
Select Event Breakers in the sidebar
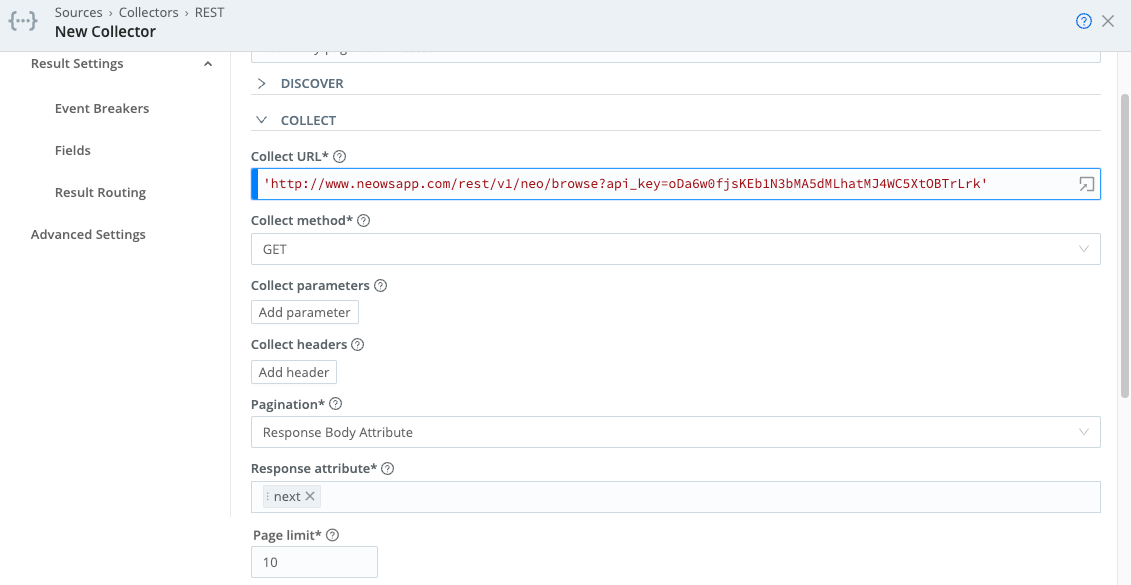click(102, 108)
